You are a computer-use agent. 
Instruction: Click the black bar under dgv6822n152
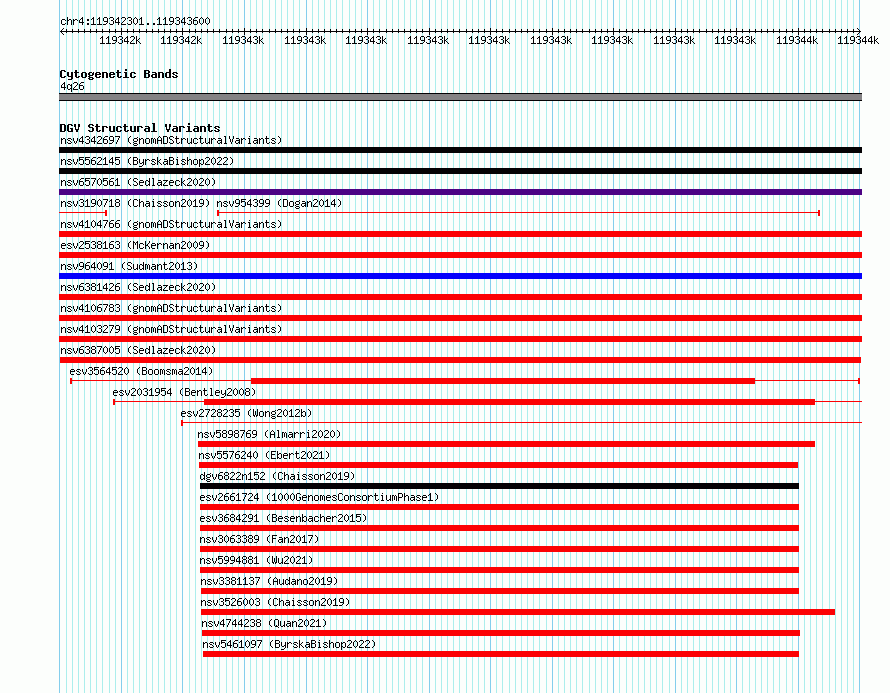[x=499, y=486]
